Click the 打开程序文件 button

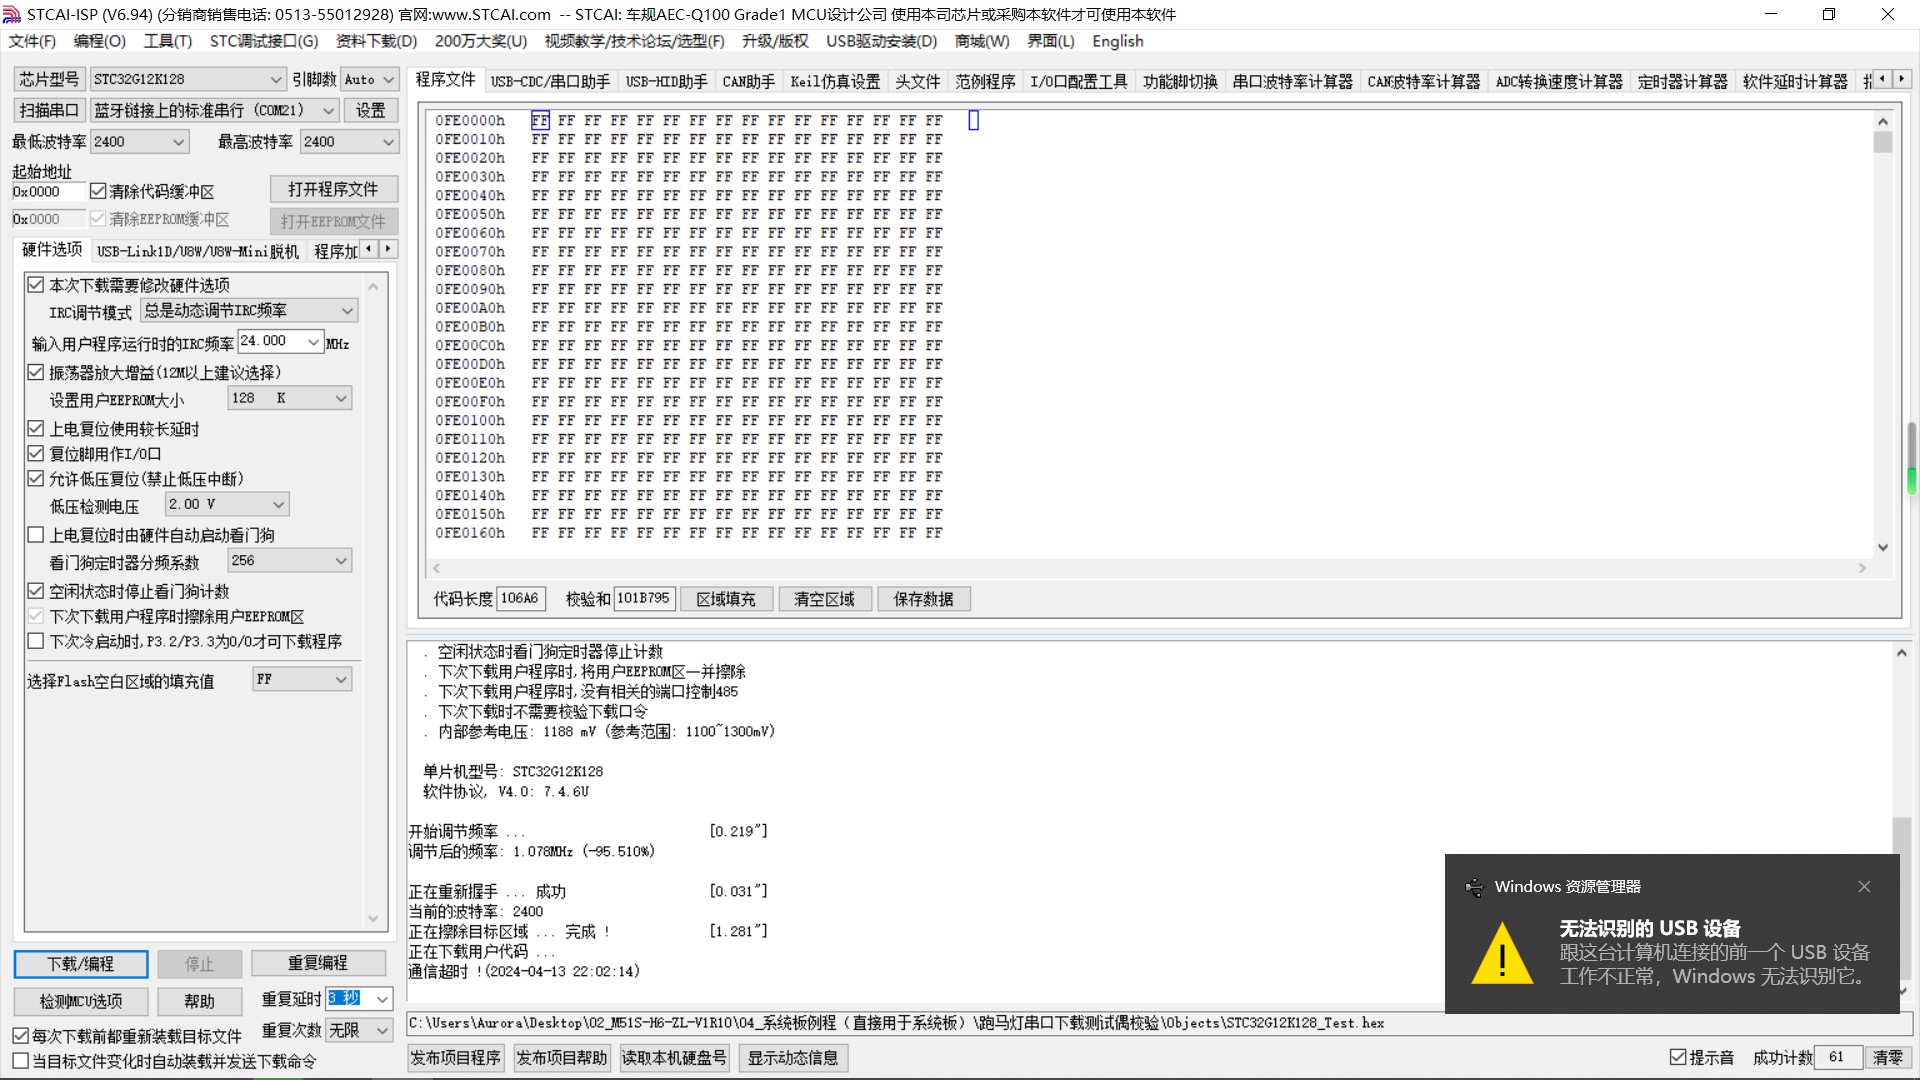pyautogui.click(x=333, y=190)
